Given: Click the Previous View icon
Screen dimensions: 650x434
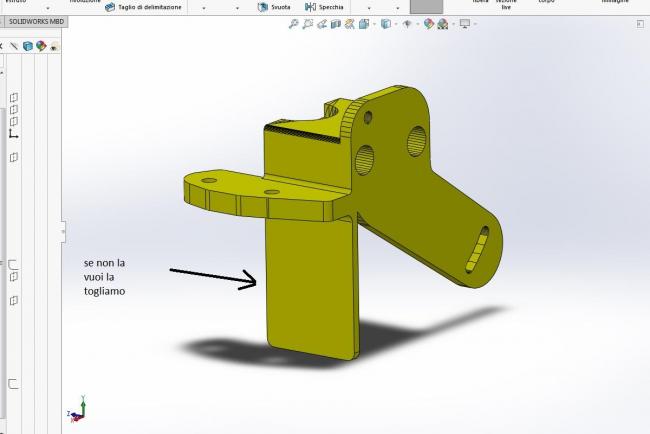Looking at the screenshot, I should pyautogui.click(x=323, y=24).
